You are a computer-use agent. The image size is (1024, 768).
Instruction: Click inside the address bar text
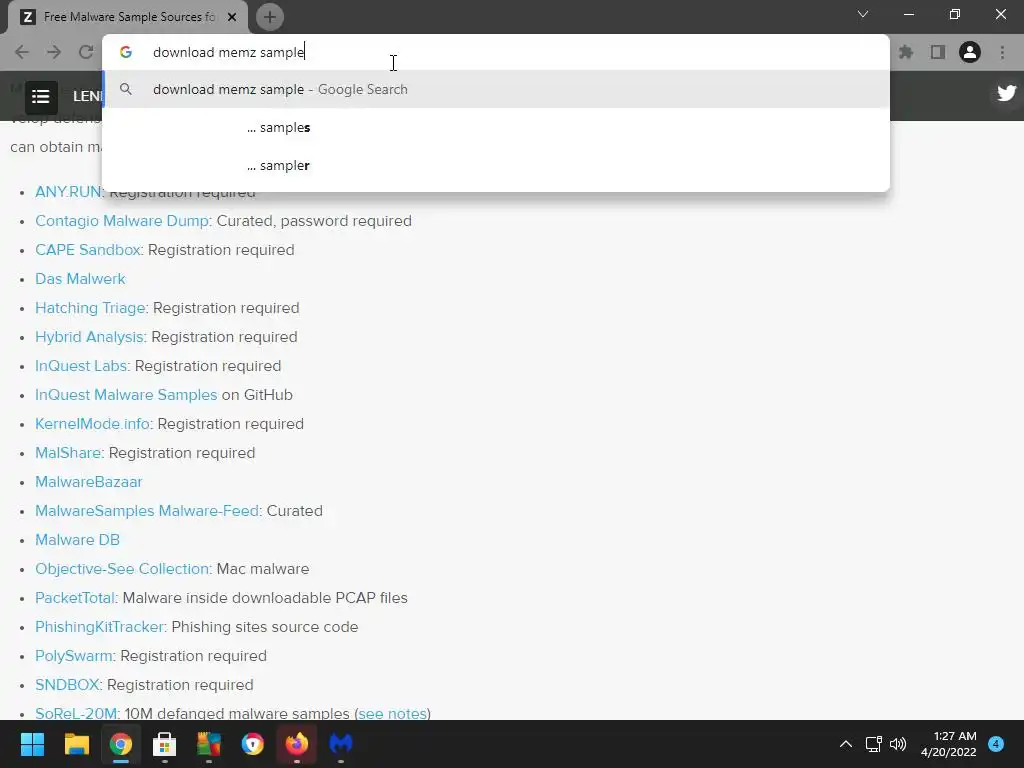pos(229,52)
